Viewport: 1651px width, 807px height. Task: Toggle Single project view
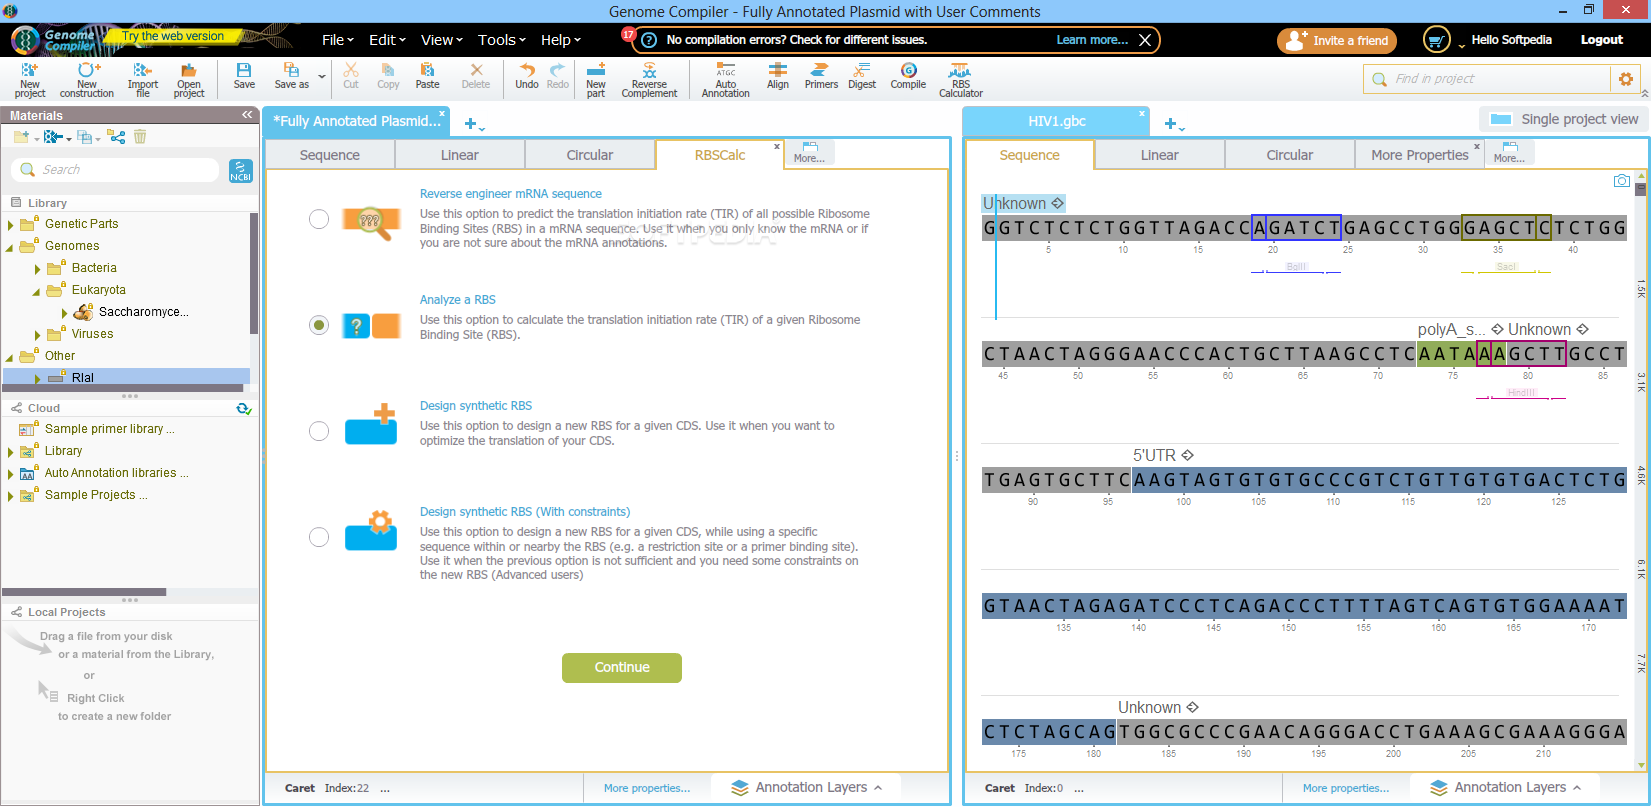point(1563,119)
